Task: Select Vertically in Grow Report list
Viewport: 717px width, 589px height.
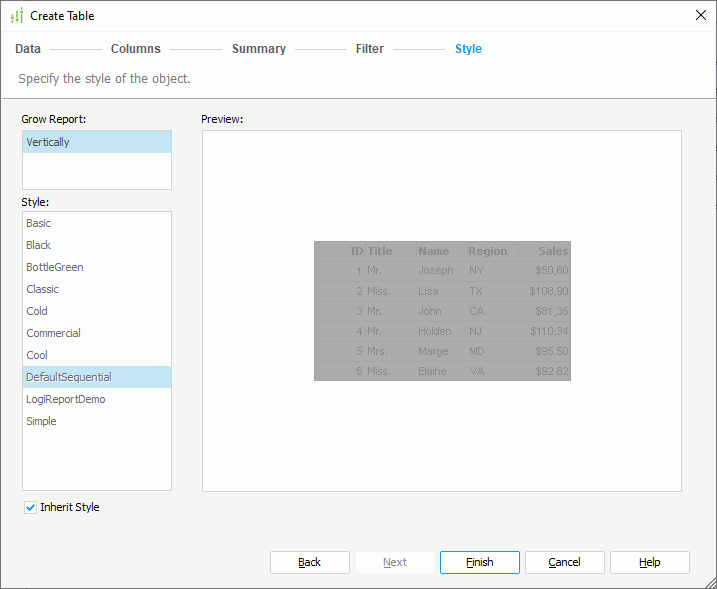Action: pyautogui.click(x=97, y=142)
